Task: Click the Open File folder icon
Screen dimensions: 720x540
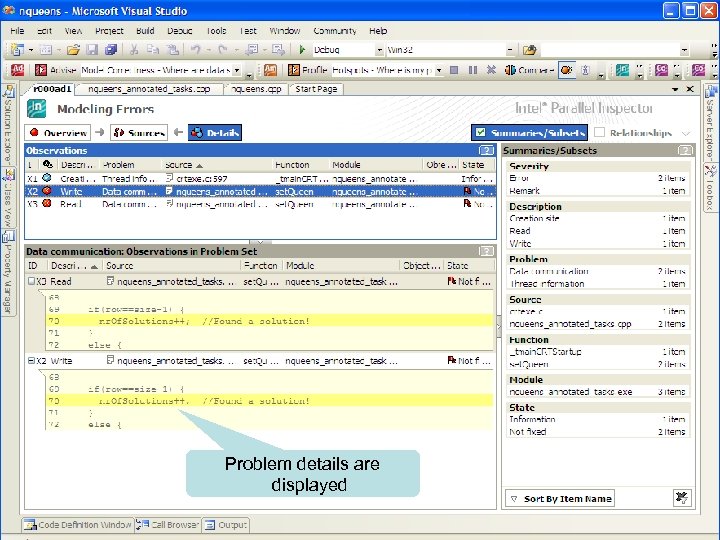Action: click(x=73, y=50)
